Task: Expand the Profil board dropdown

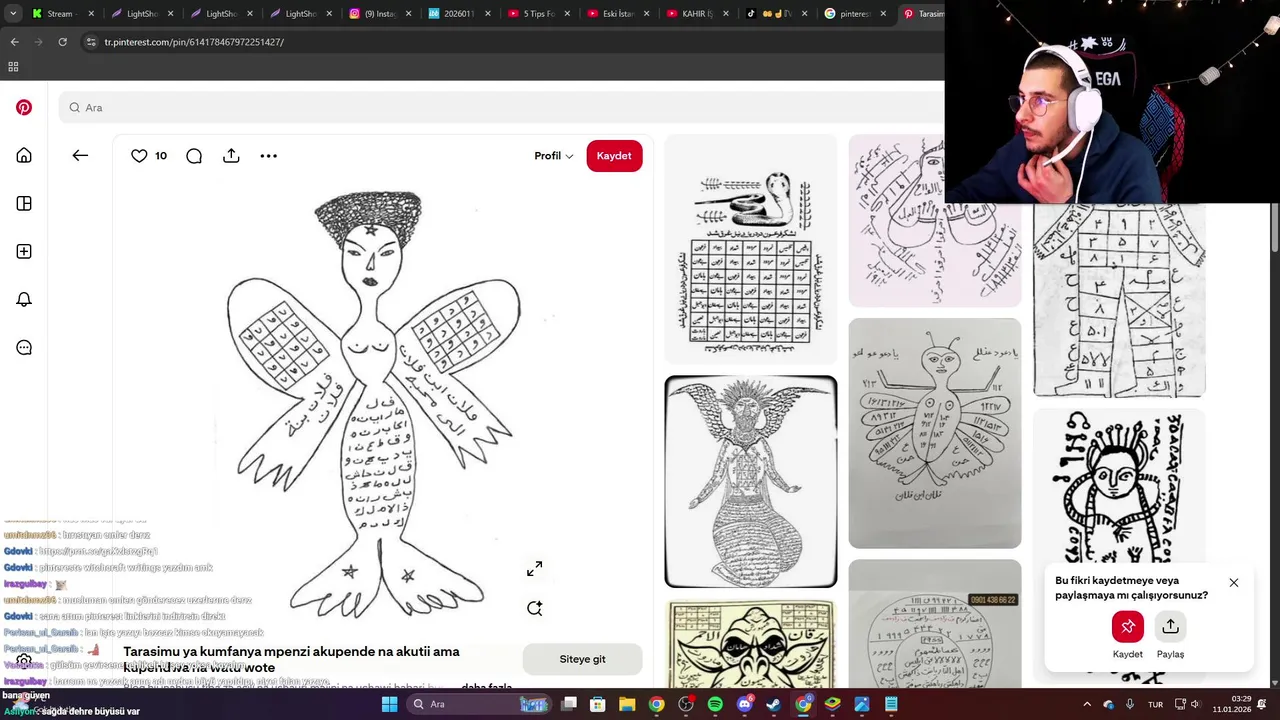Action: [553, 156]
